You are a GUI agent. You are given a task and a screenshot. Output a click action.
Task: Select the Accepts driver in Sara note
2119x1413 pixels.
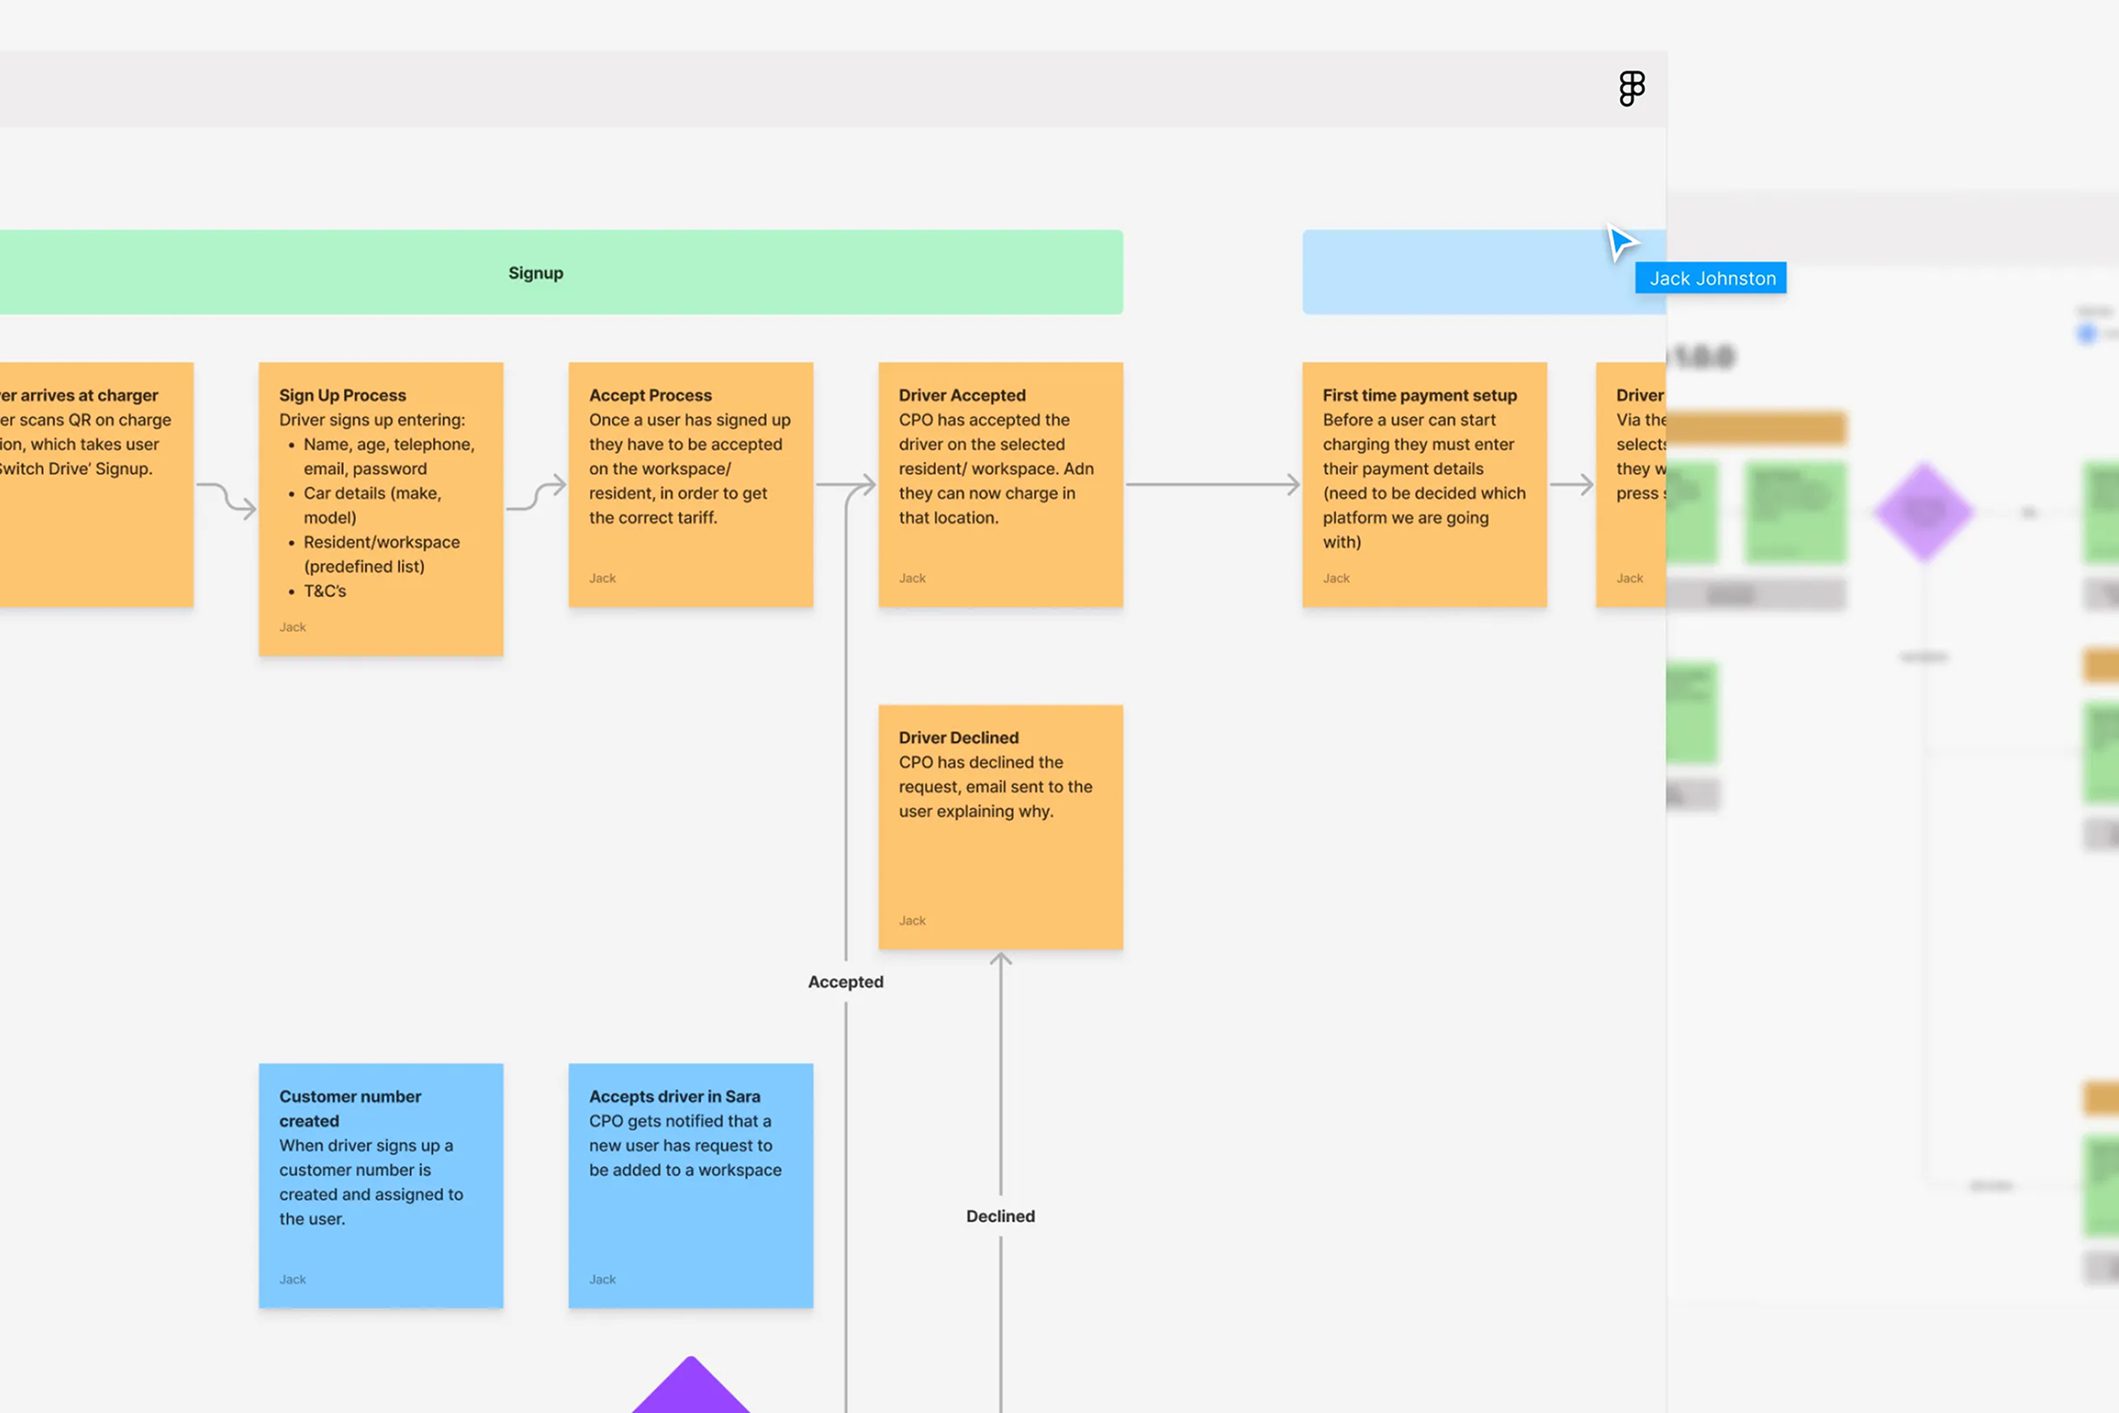point(690,1185)
